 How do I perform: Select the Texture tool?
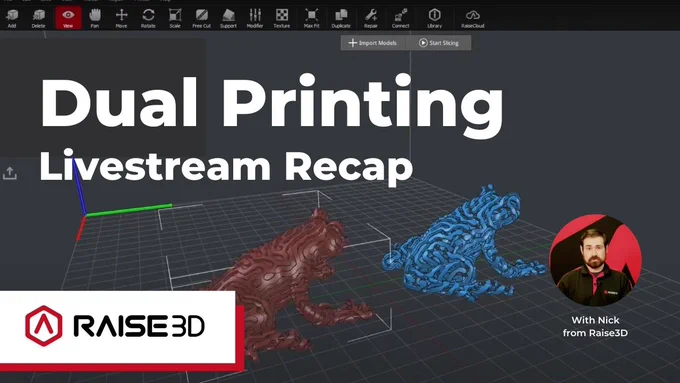pos(281,18)
